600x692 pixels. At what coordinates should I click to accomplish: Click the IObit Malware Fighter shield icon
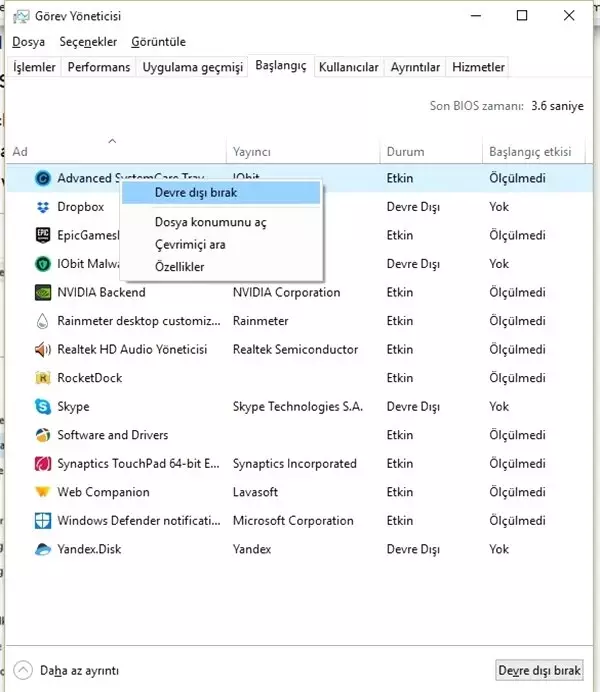[x=43, y=264]
